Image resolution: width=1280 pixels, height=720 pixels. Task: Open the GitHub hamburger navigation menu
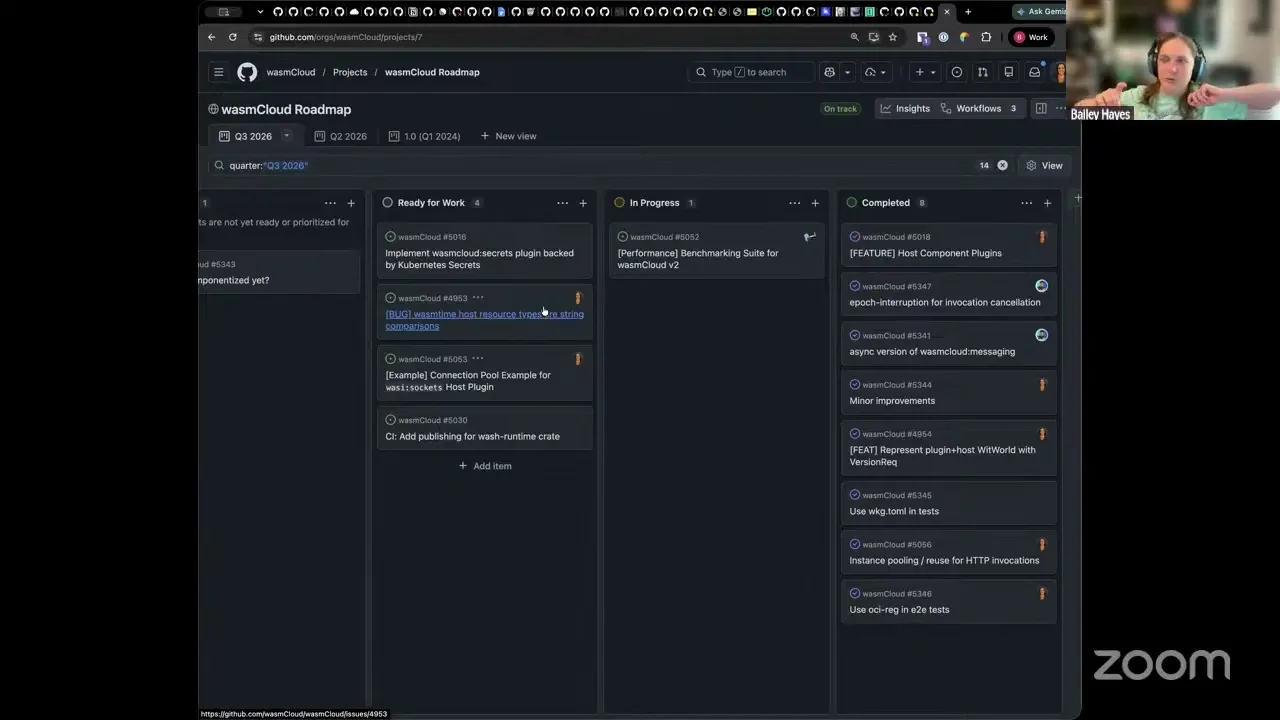pyautogui.click(x=218, y=72)
